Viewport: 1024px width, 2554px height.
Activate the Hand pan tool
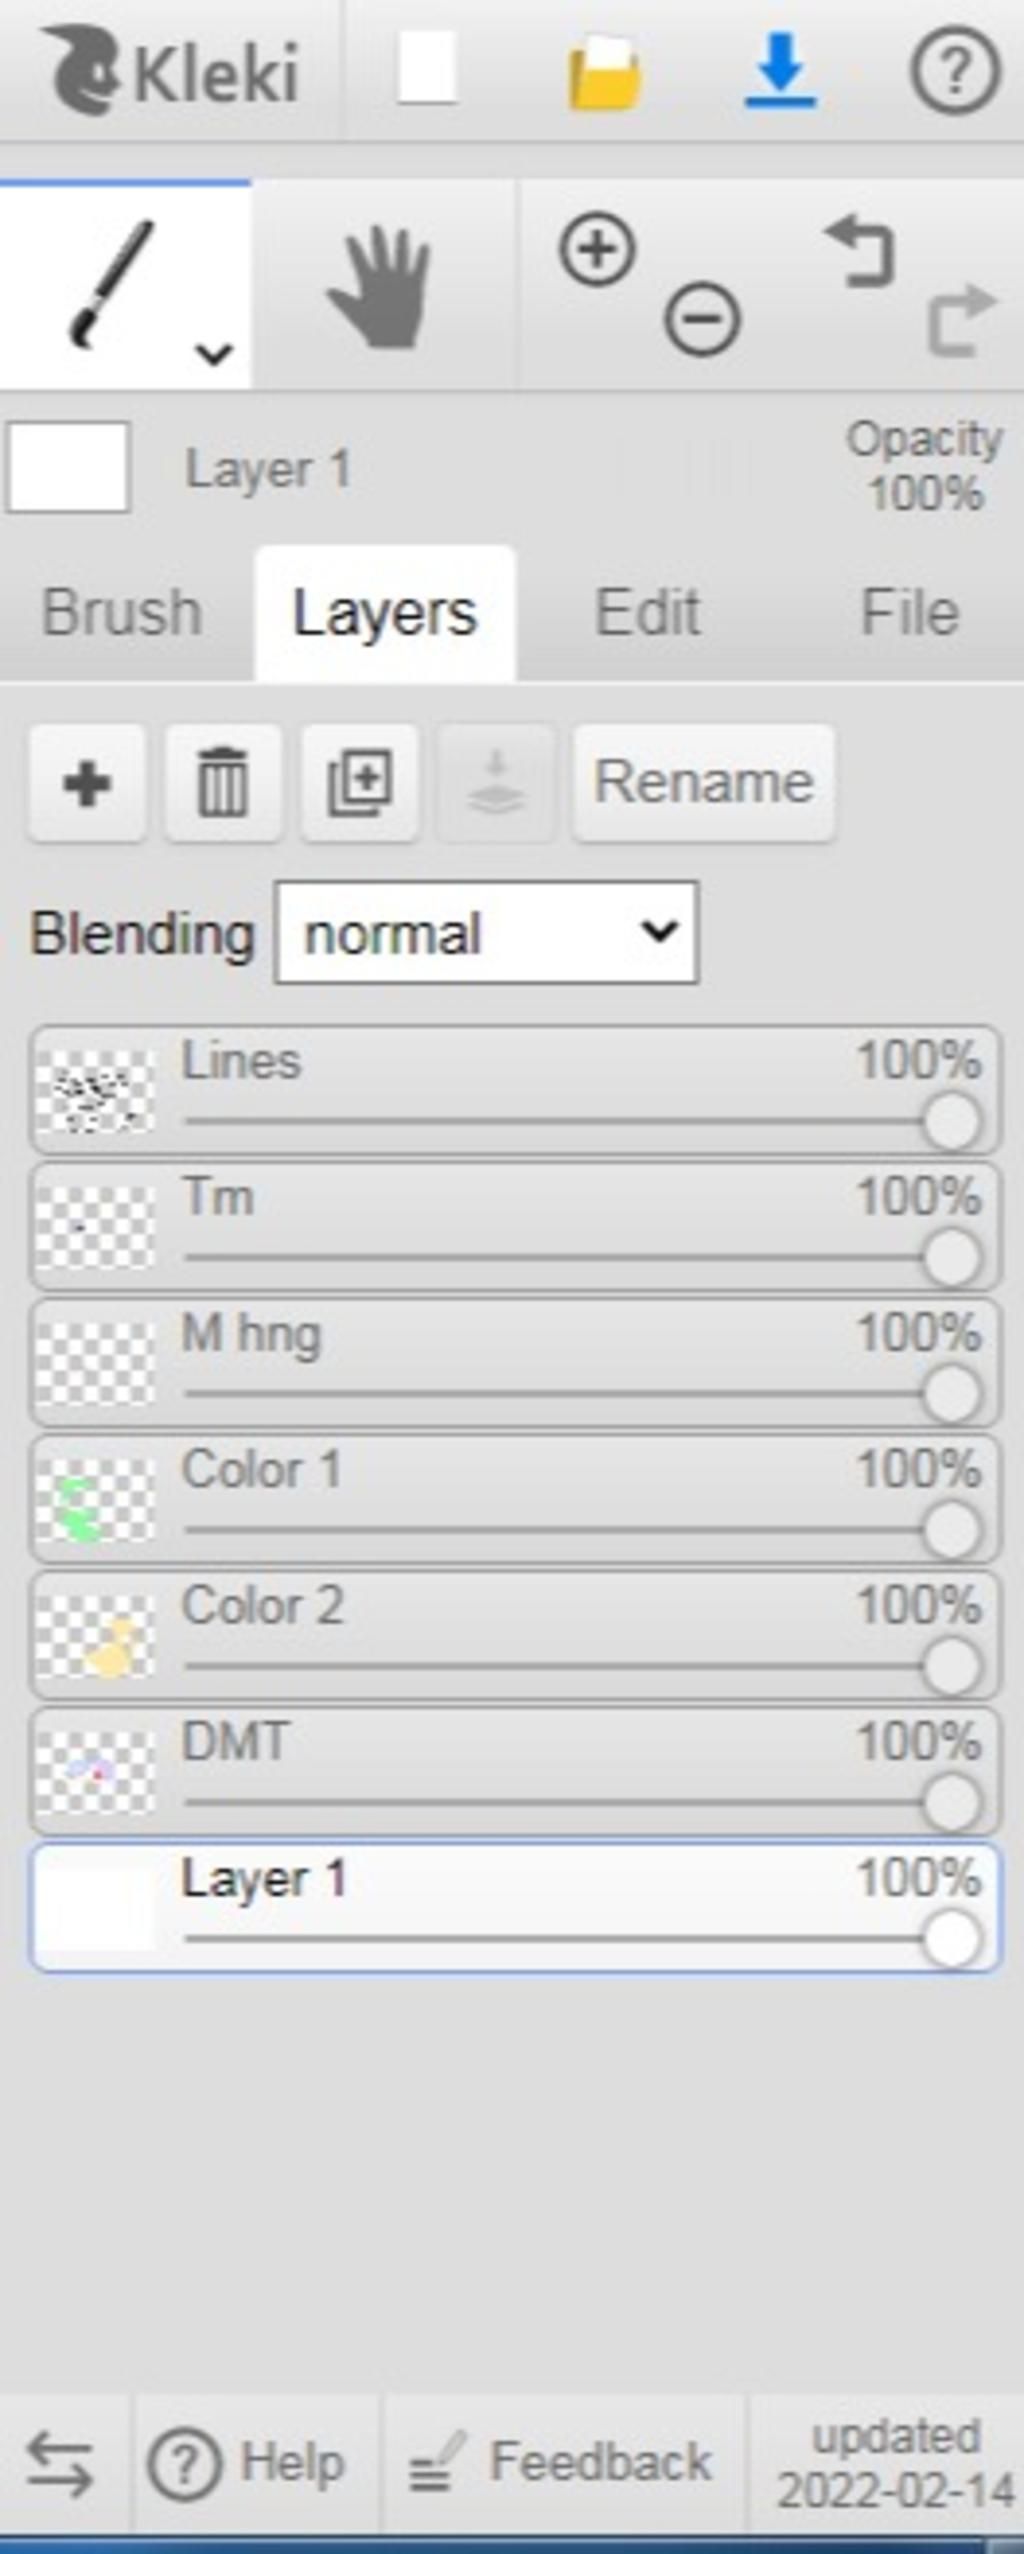pyautogui.click(x=381, y=287)
